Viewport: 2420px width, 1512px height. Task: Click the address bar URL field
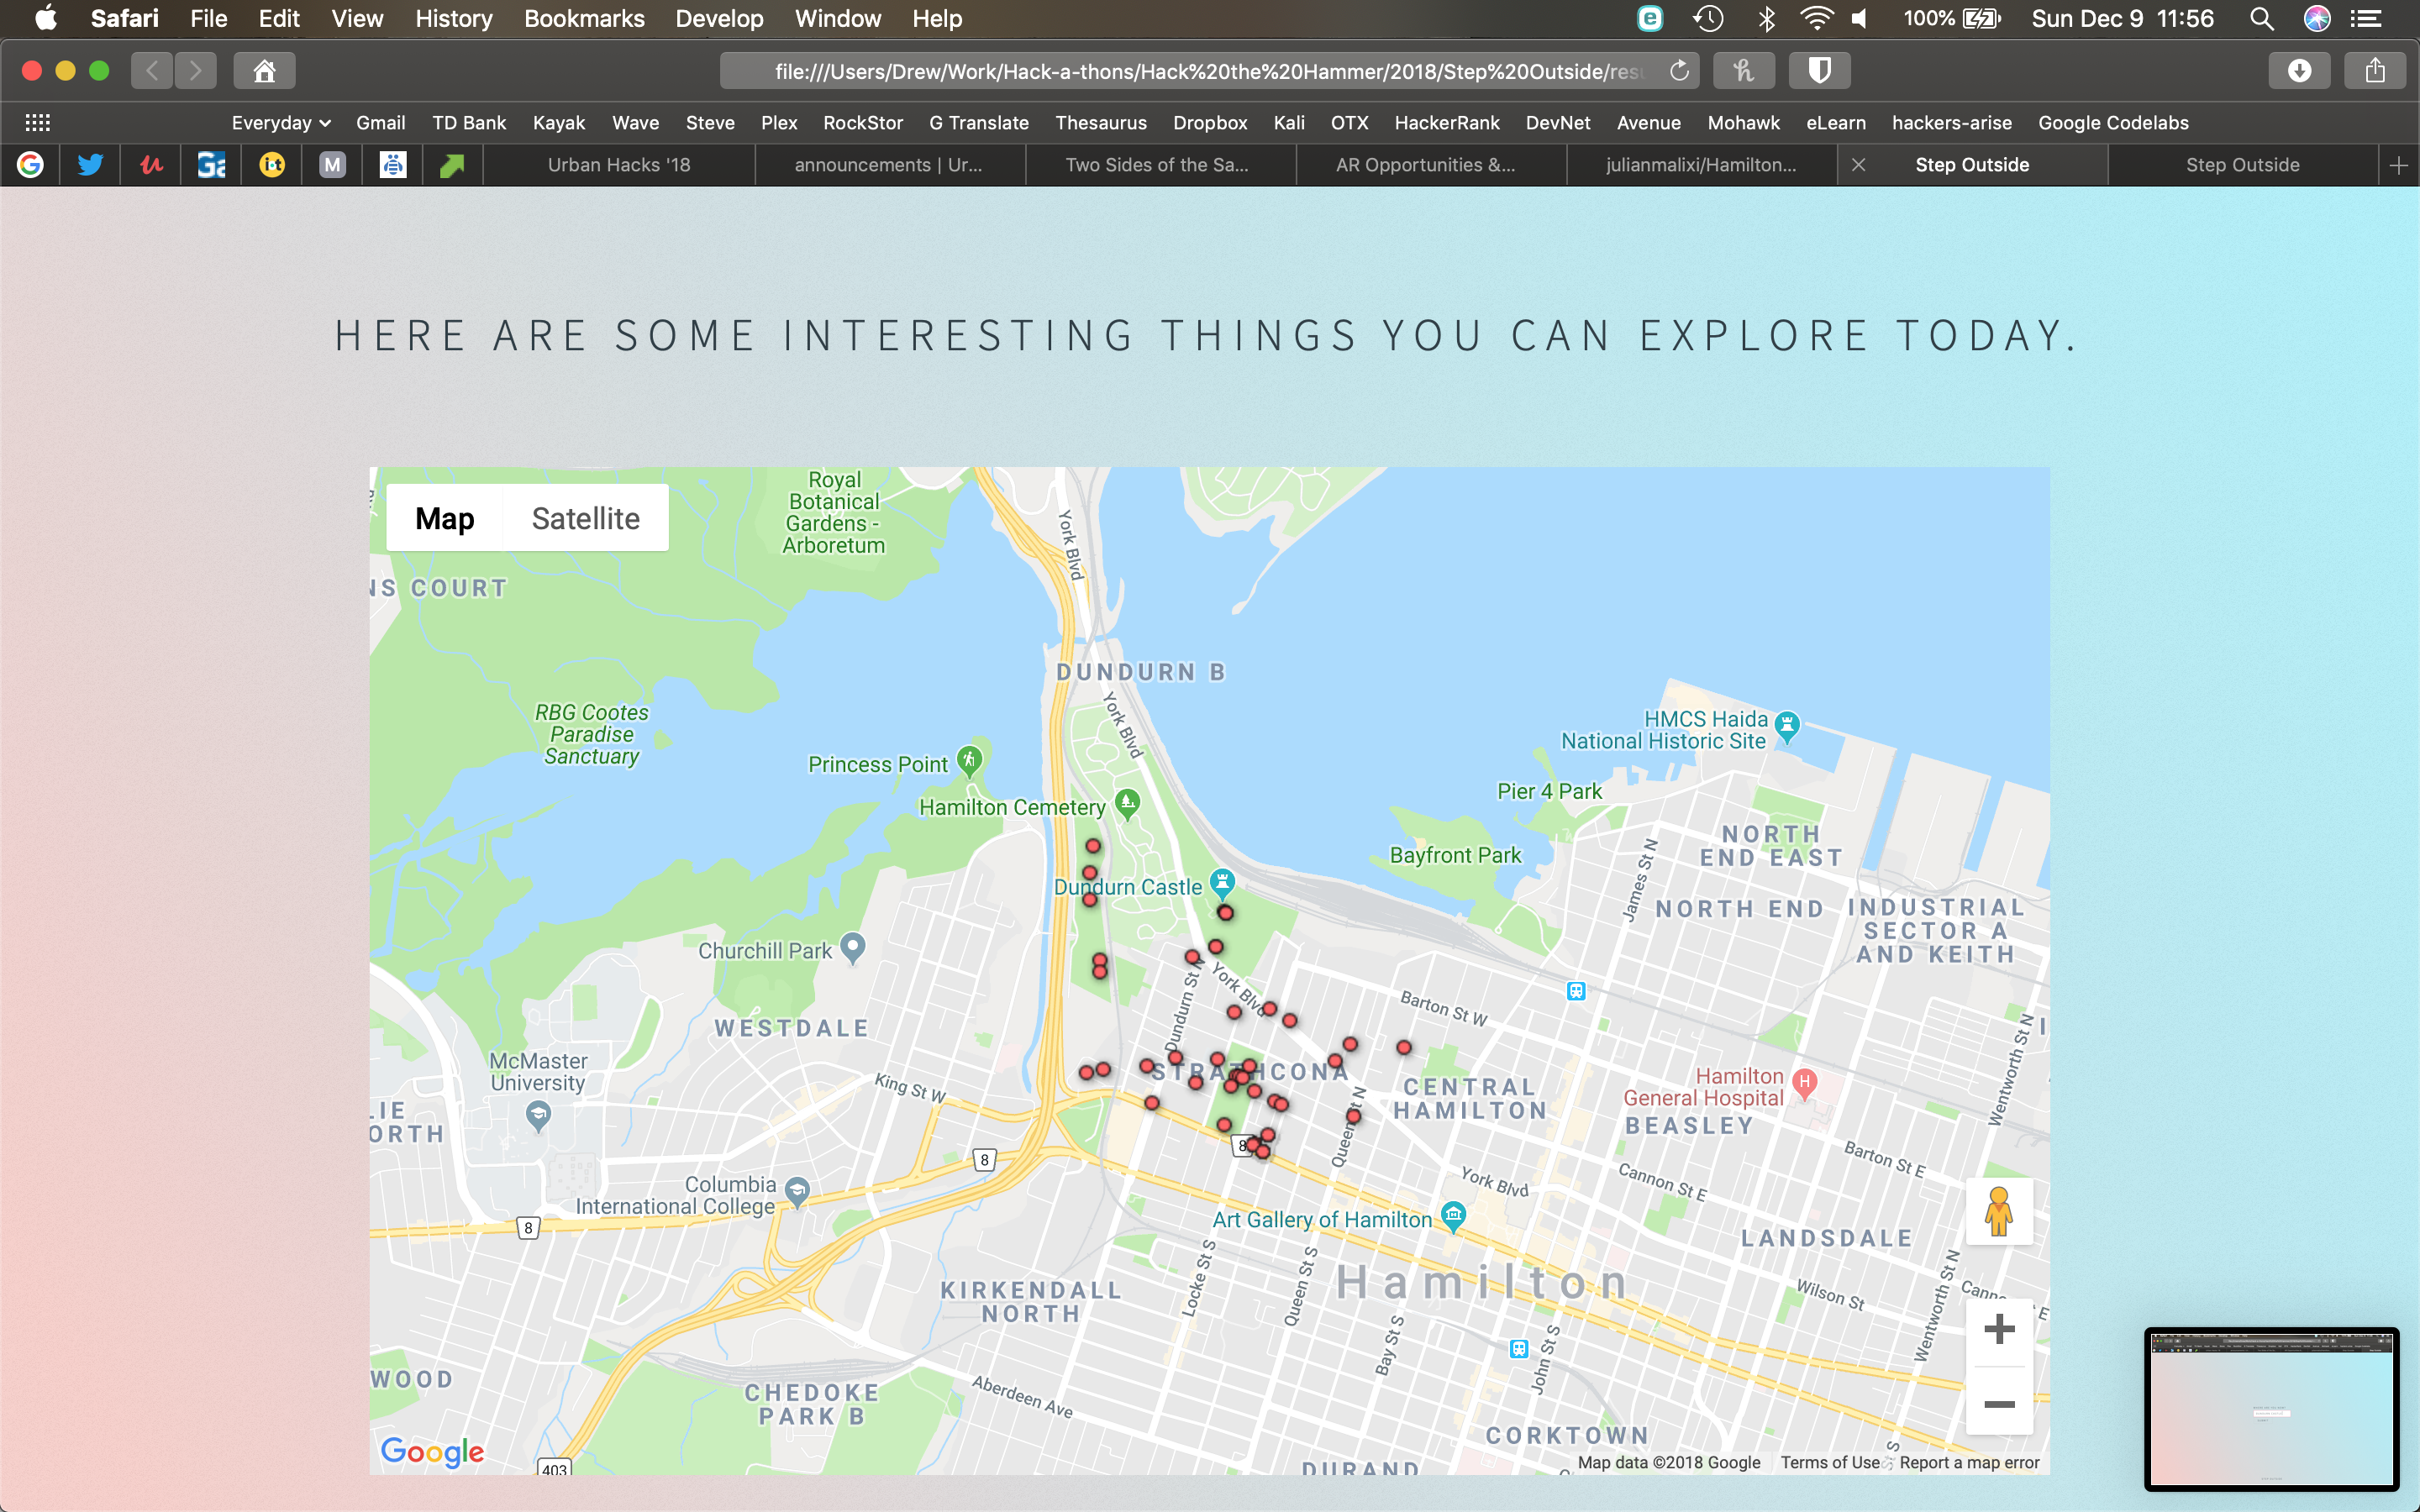(1200, 71)
